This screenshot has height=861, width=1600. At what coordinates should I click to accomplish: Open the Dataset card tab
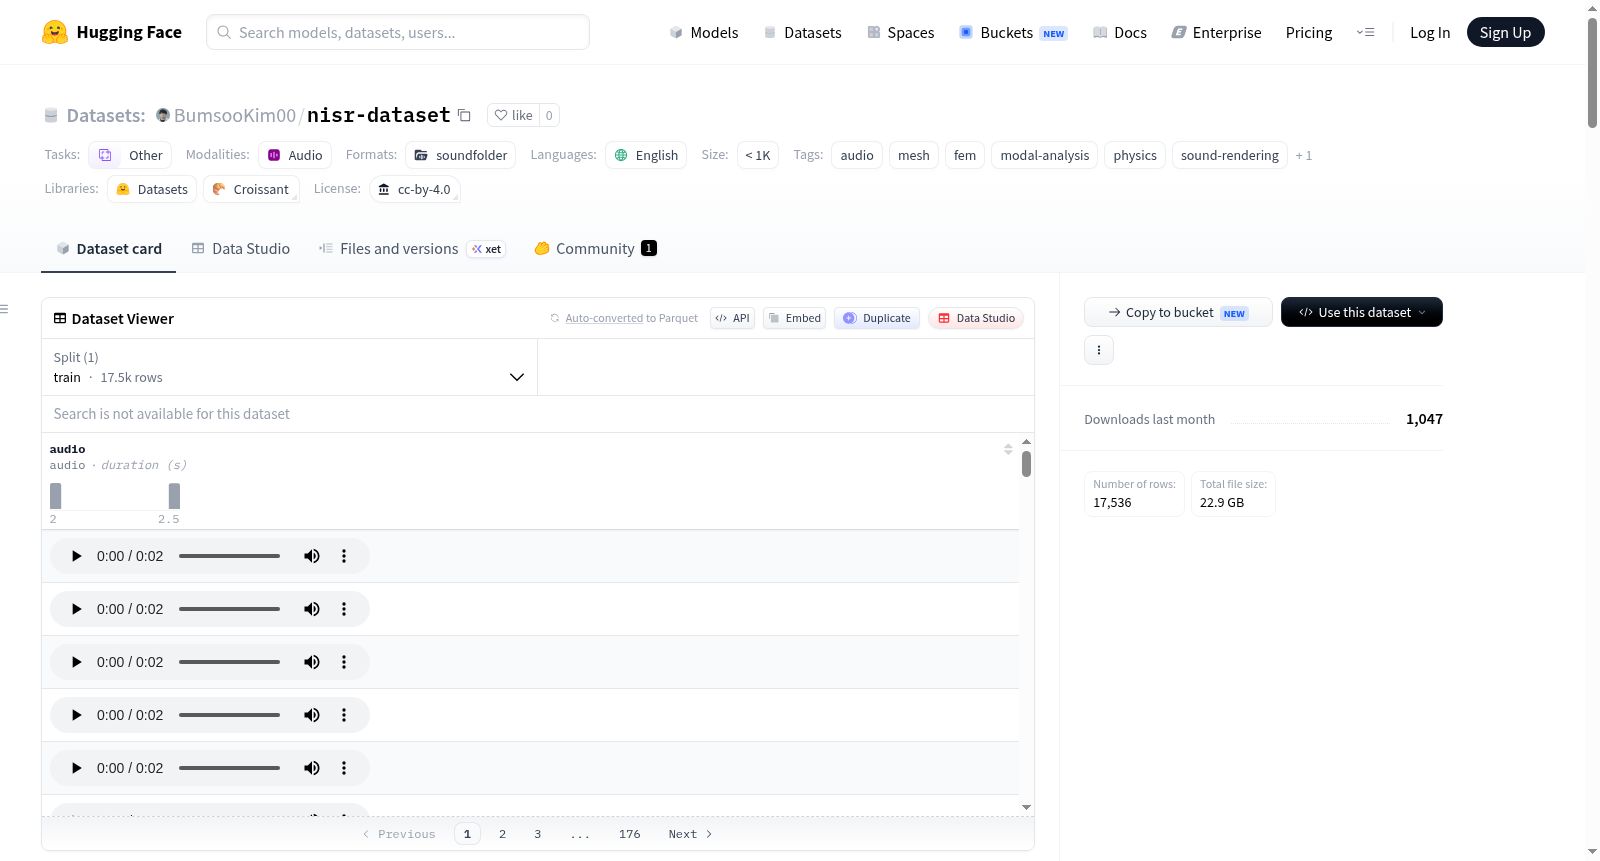[x=109, y=248]
